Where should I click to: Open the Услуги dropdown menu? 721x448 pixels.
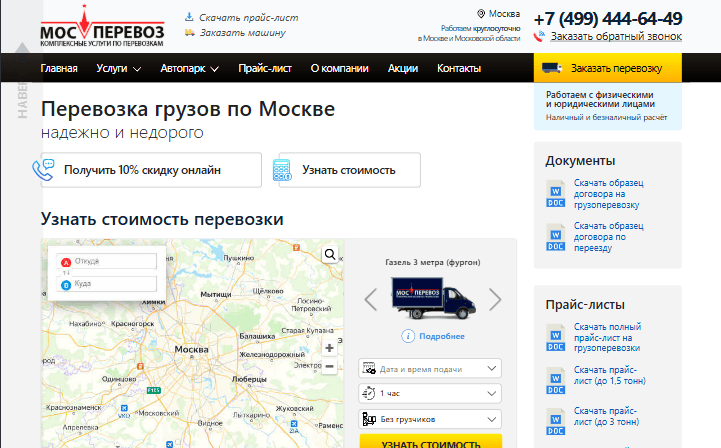(x=118, y=69)
